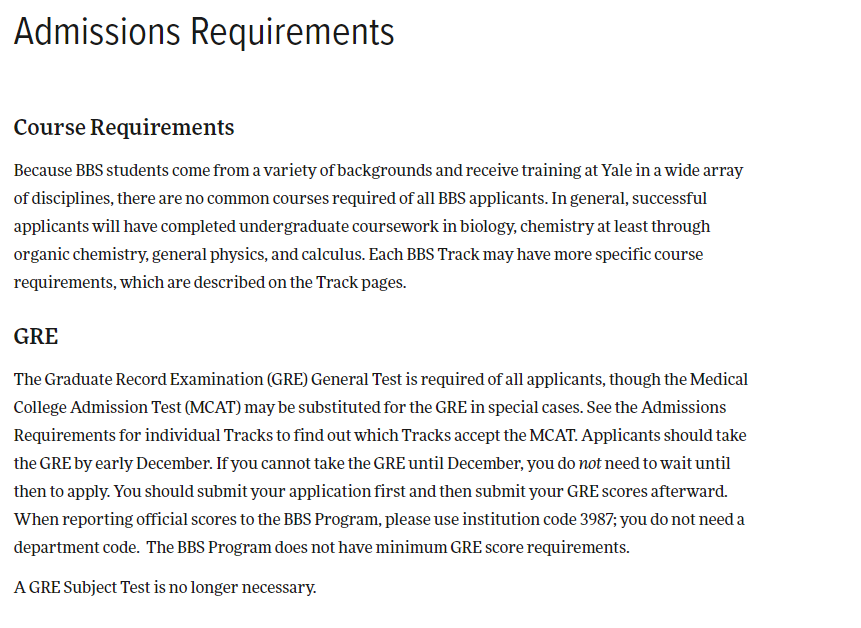Click the "A GRE Subject Test is no longer necessary" line
Image resolution: width=861 pixels, height=628 pixels.
(x=165, y=587)
